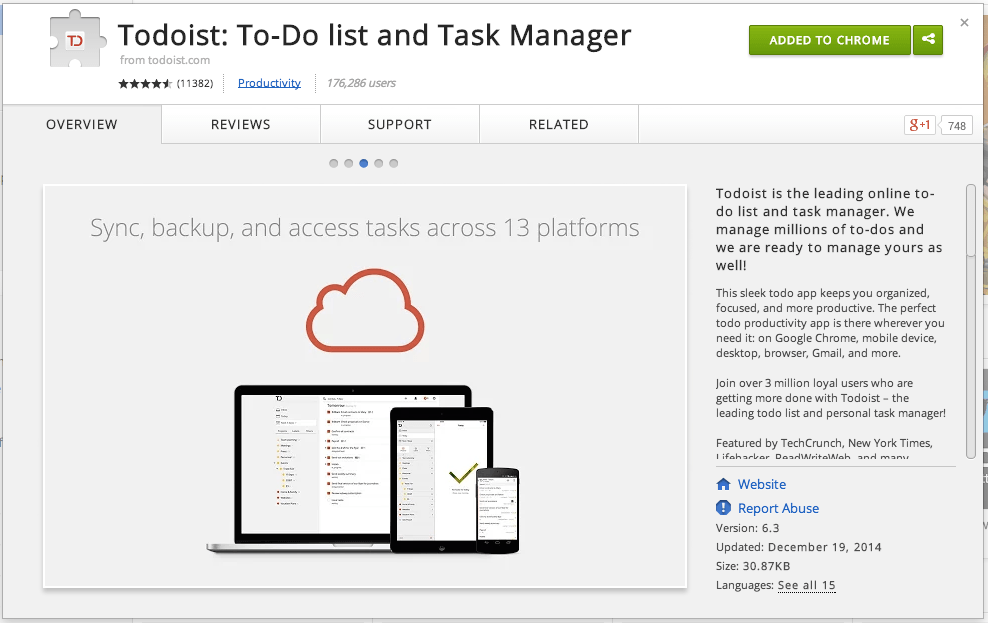Open the Productivity category link
Screen dimensions: 988x623
[x=269, y=83]
